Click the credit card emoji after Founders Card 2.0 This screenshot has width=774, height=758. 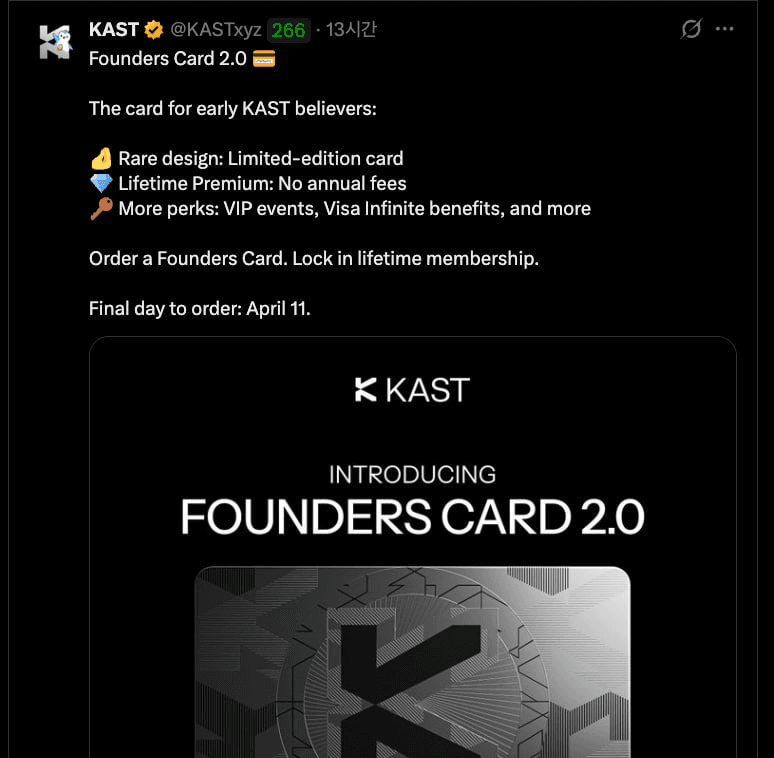point(264,59)
